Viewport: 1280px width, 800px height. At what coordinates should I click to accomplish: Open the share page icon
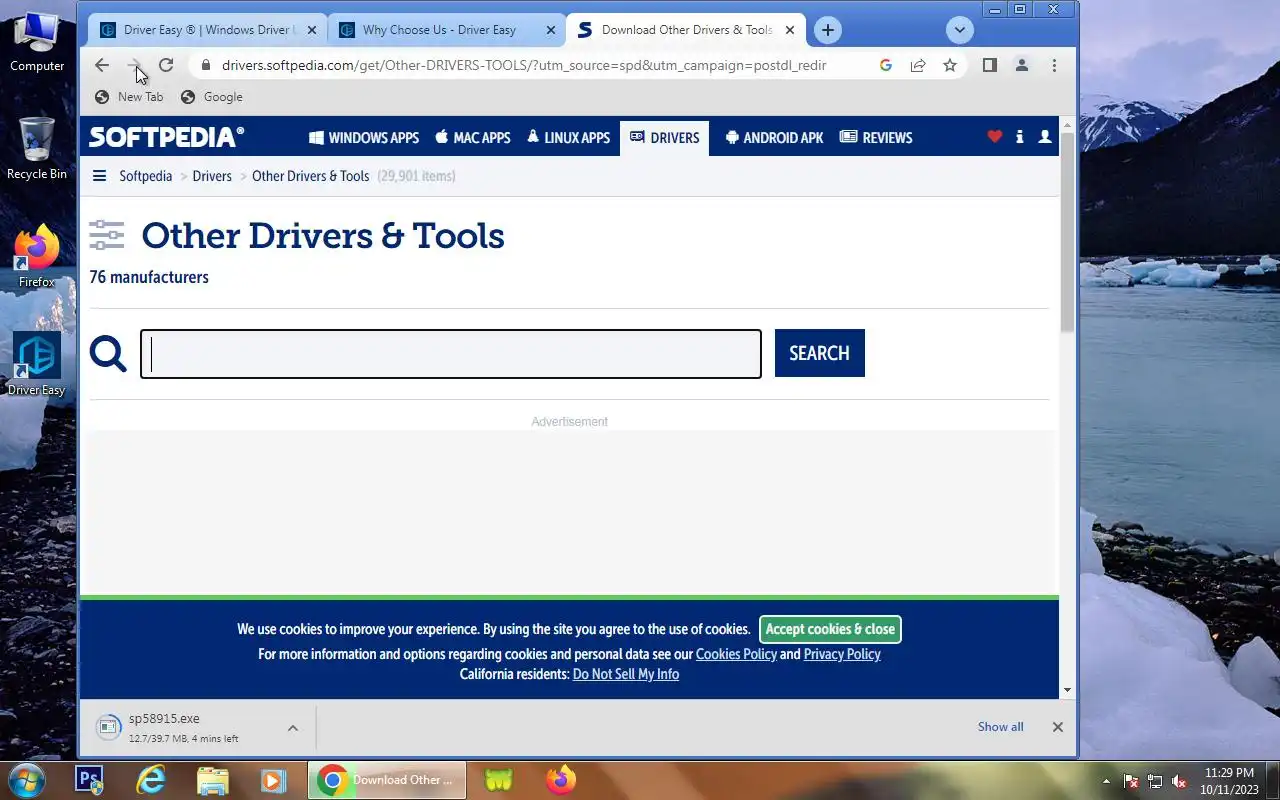918,65
